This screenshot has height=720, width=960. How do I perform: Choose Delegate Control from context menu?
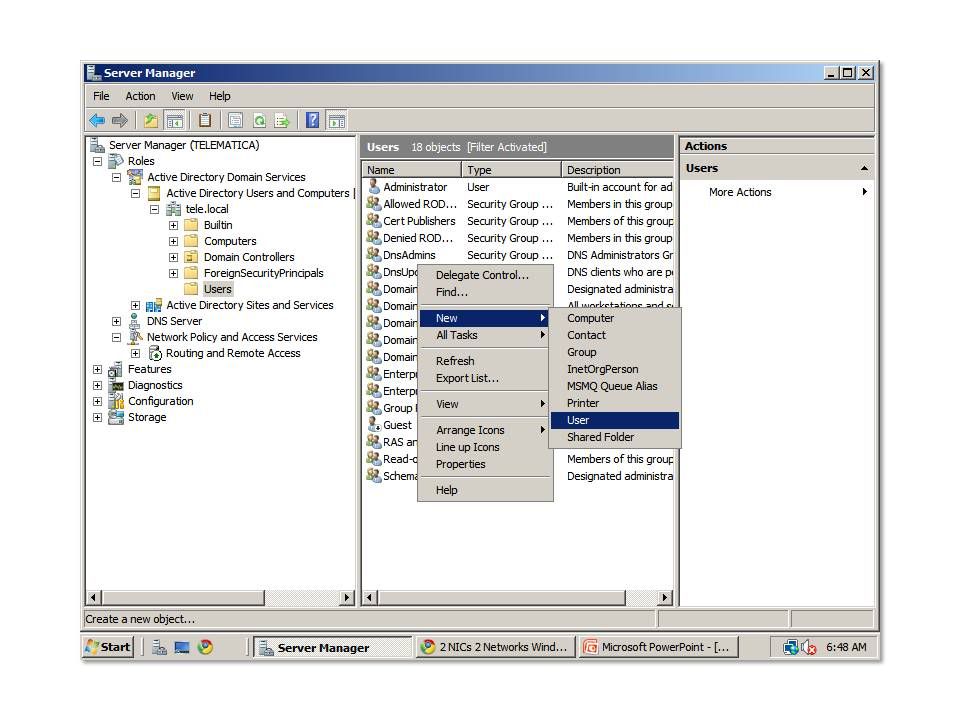point(482,275)
